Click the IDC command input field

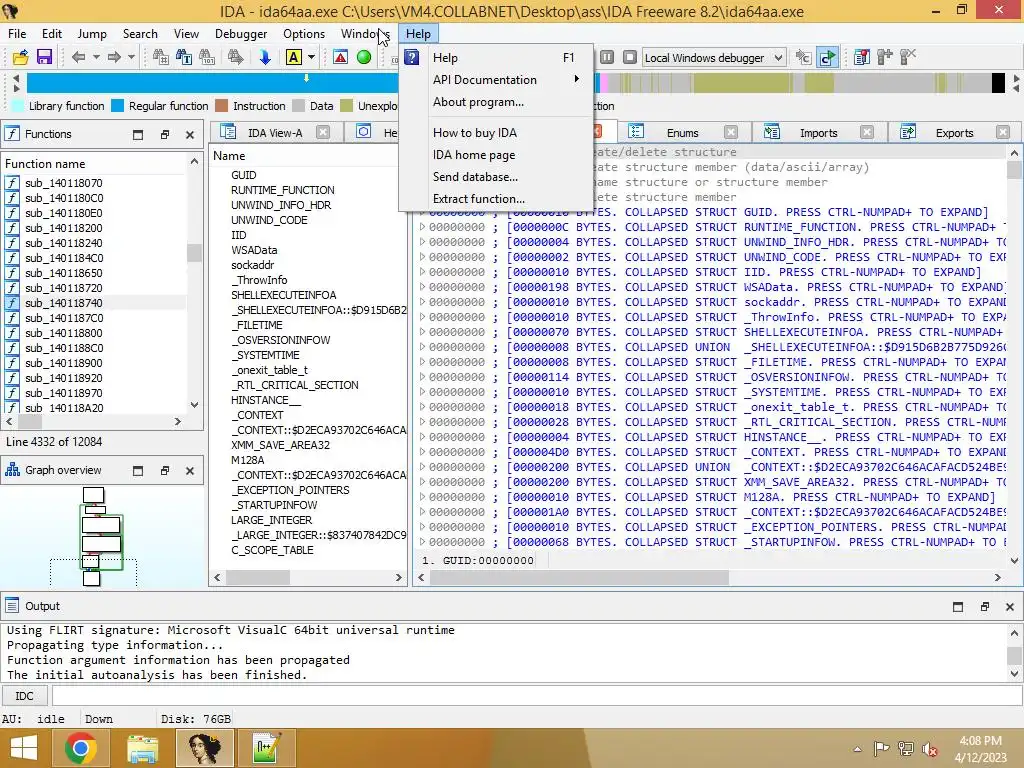click(x=536, y=696)
